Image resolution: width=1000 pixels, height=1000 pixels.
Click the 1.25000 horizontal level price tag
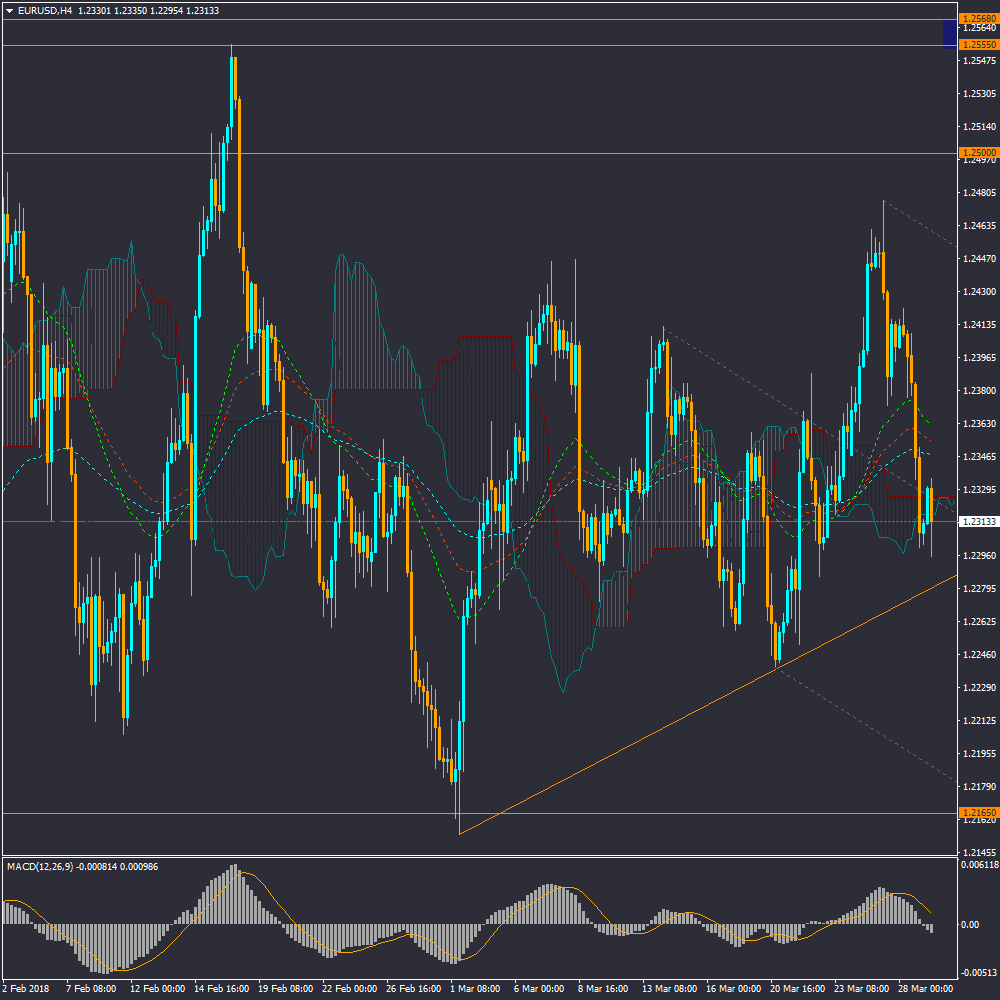point(978,153)
